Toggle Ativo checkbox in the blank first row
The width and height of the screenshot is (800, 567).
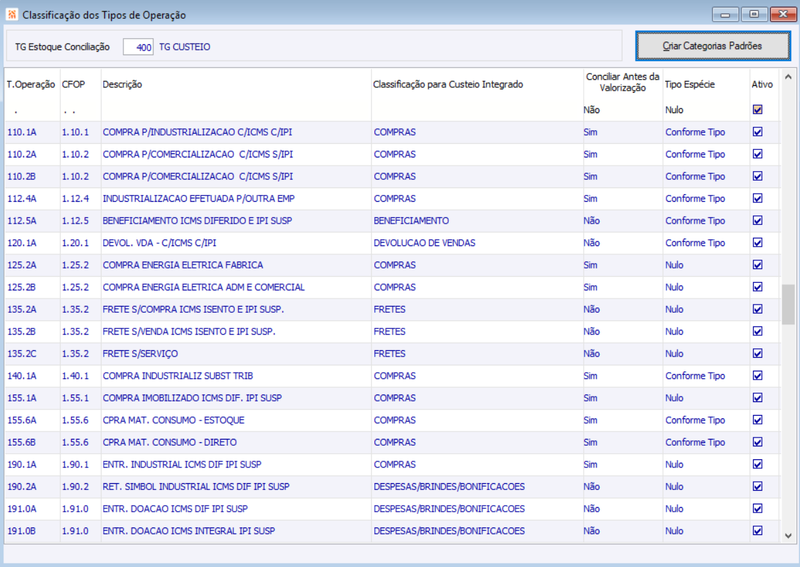pyautogui.click(x=758, y=110)
